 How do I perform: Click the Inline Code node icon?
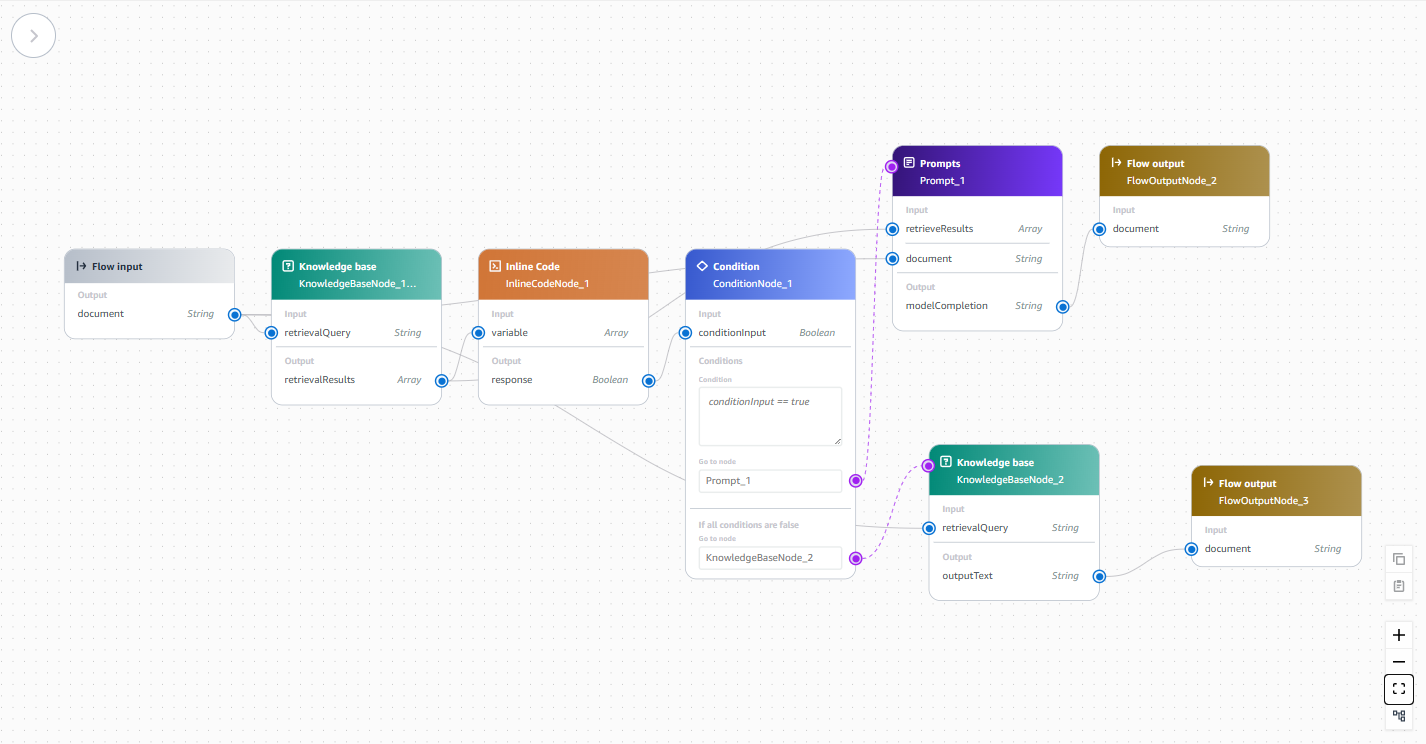(x=494, y=267)
